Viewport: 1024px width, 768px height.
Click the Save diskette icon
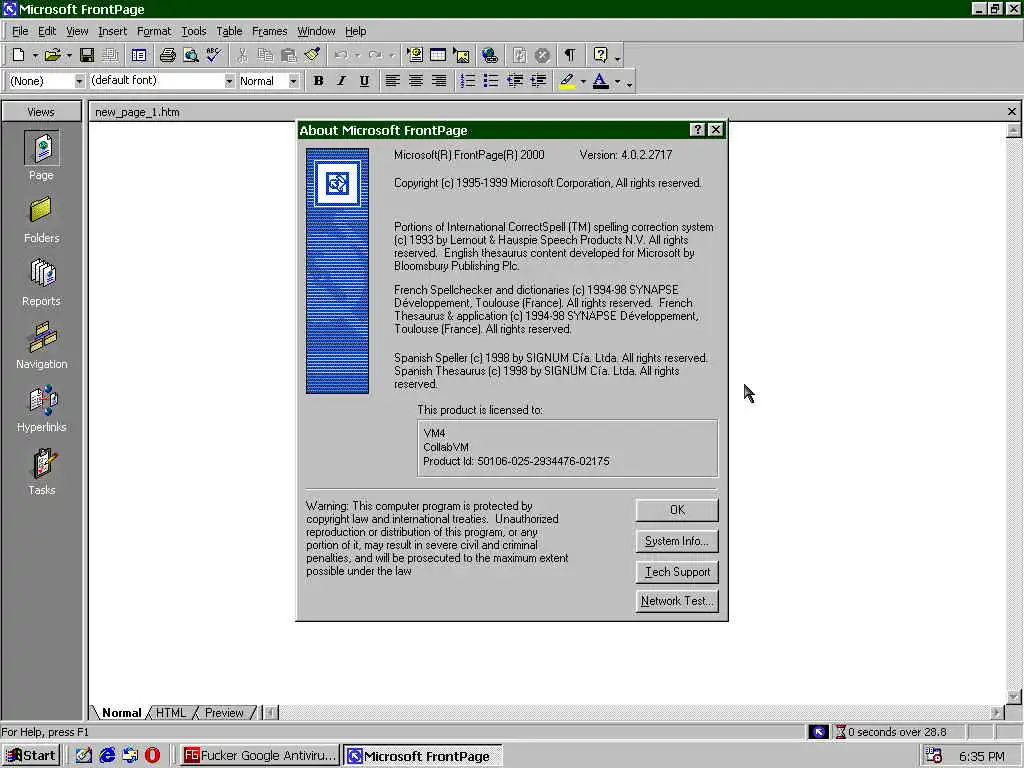coord(87,56)
